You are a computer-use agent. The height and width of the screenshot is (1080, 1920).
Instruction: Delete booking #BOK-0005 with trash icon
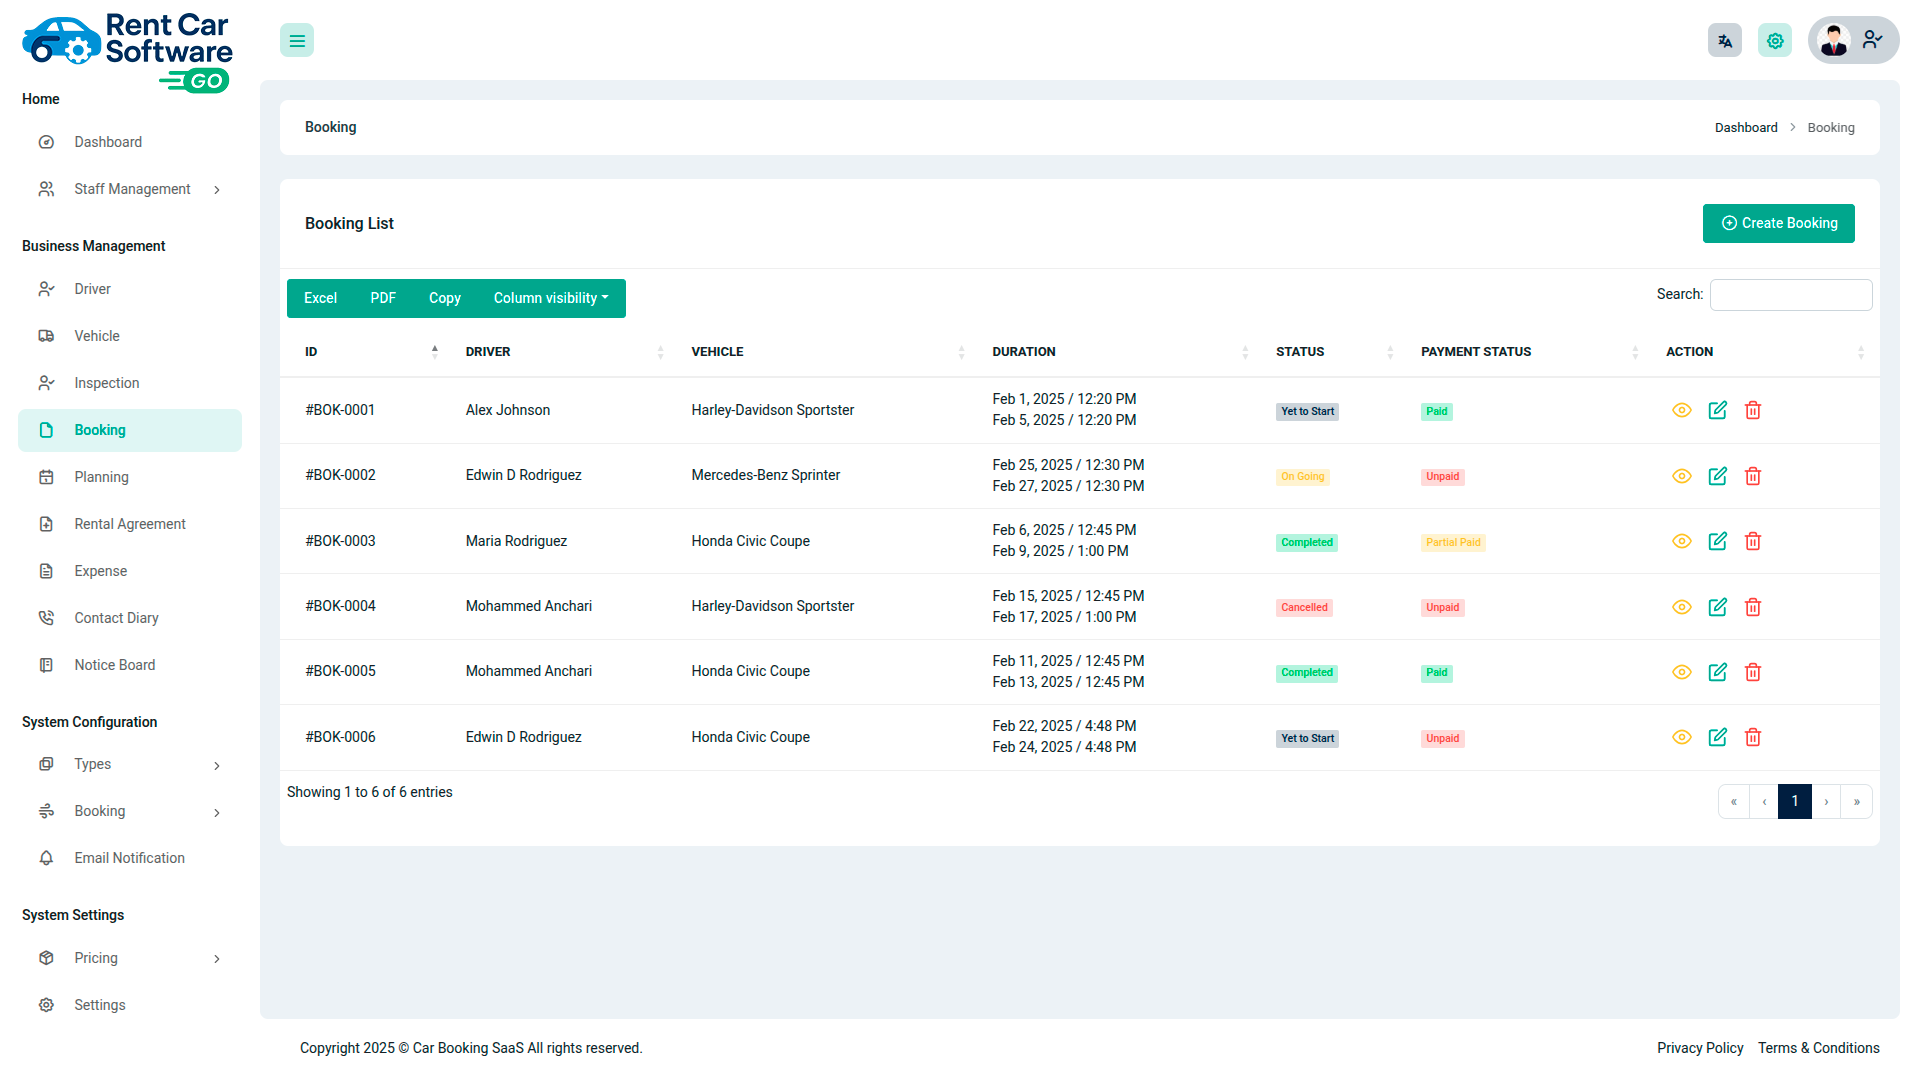pos(1753,672)
